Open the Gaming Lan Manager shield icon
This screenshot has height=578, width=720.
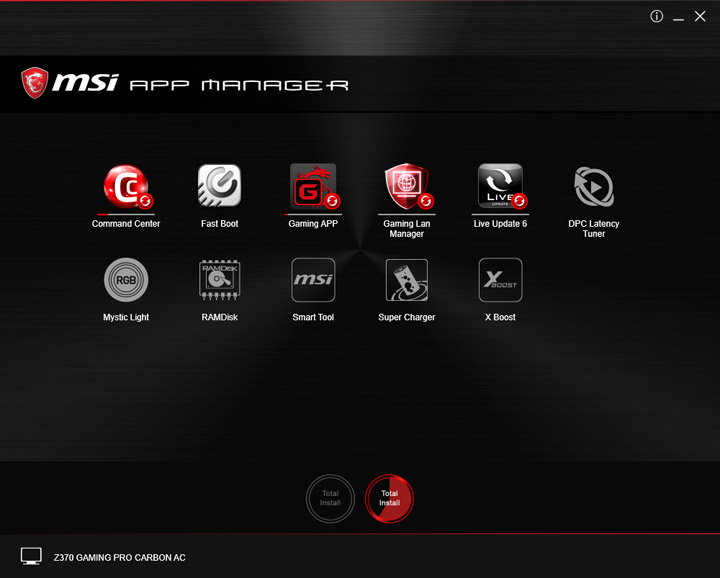pyautogui.click(x=407, y=186)
